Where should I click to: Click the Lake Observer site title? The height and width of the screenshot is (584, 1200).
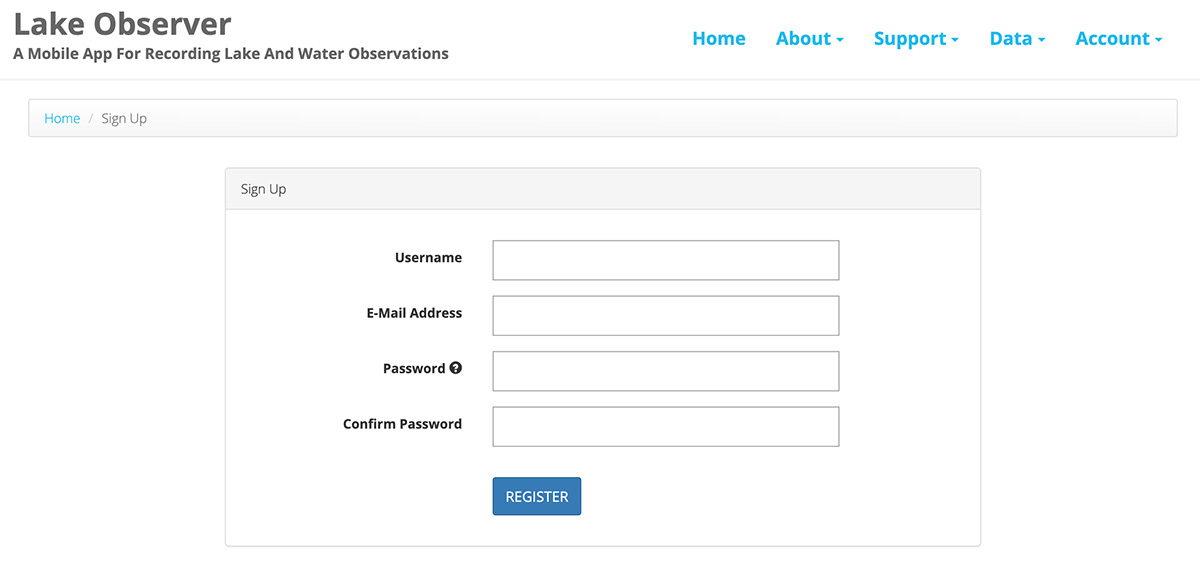122,23
